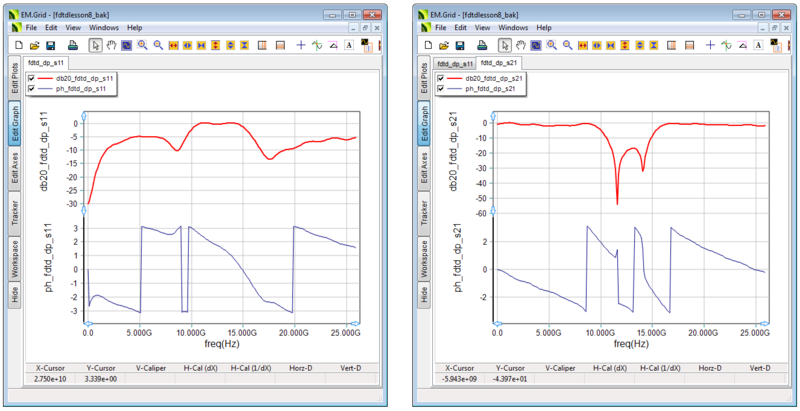Click New document icon in right window toolbar
The height and width of the screenshot is (411, 800).
tap(427, 45)
